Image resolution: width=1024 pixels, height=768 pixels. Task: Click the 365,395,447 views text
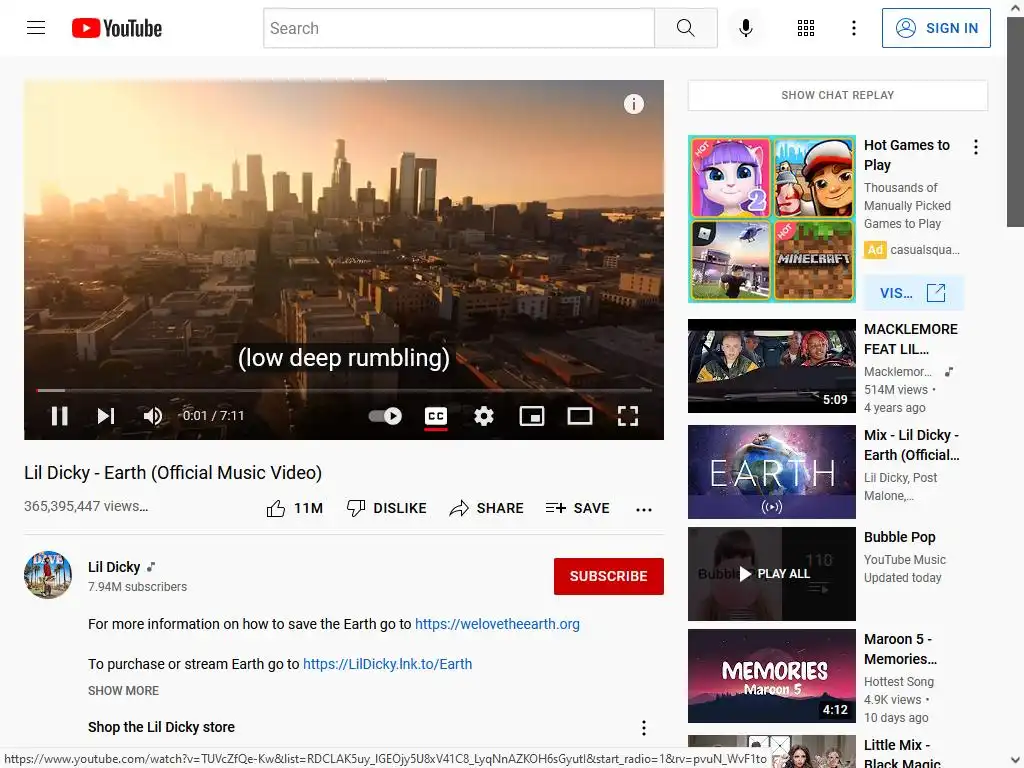click(x=86, y=506)
